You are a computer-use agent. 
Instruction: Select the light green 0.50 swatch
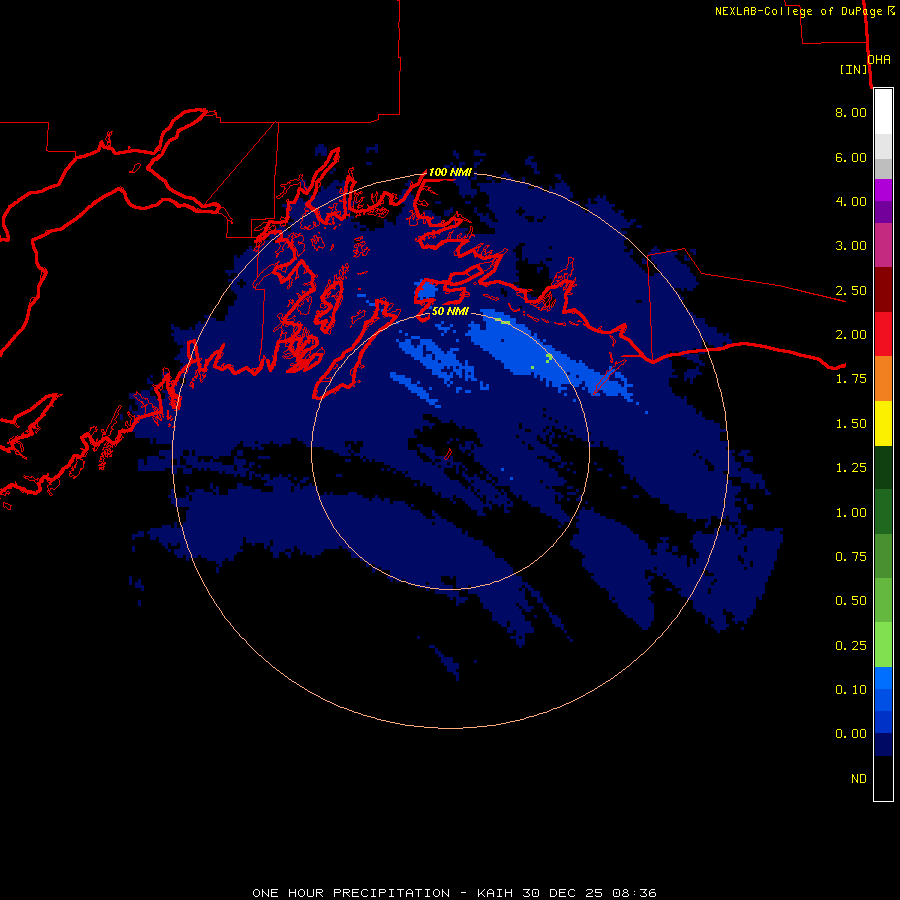click(883, 600)
